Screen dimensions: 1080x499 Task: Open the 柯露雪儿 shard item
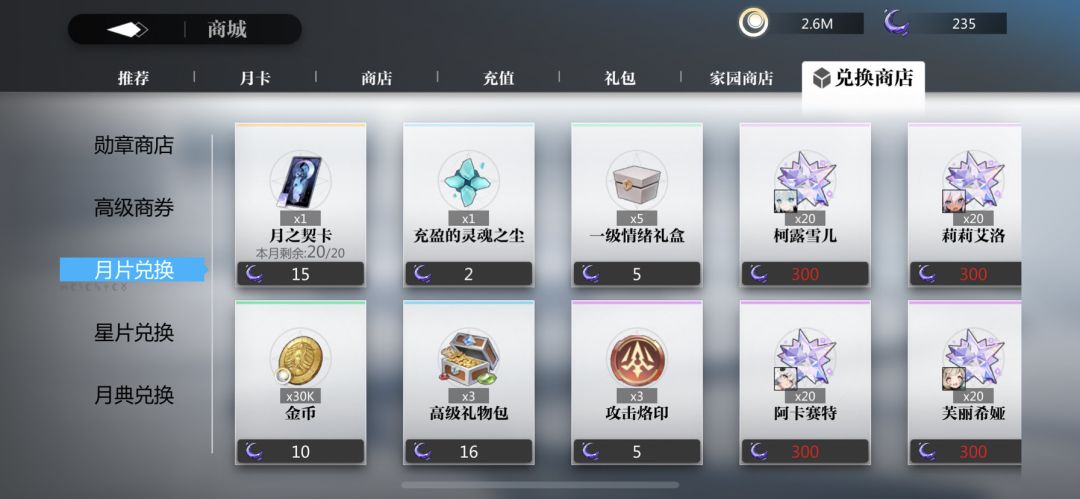[804, 204]
